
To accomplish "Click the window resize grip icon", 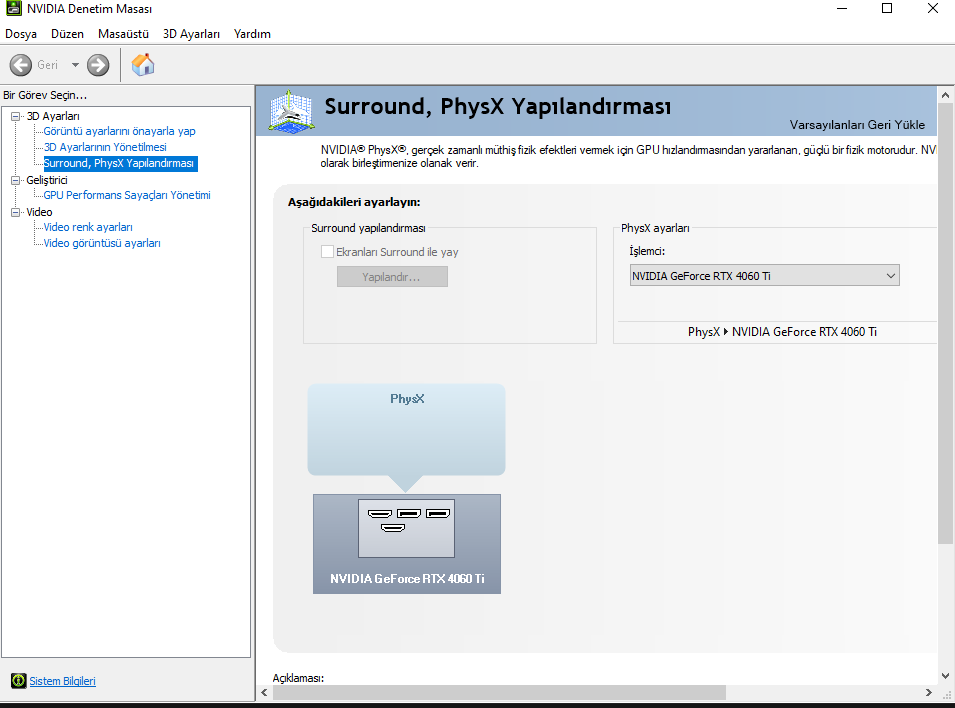I will [947, 693].
